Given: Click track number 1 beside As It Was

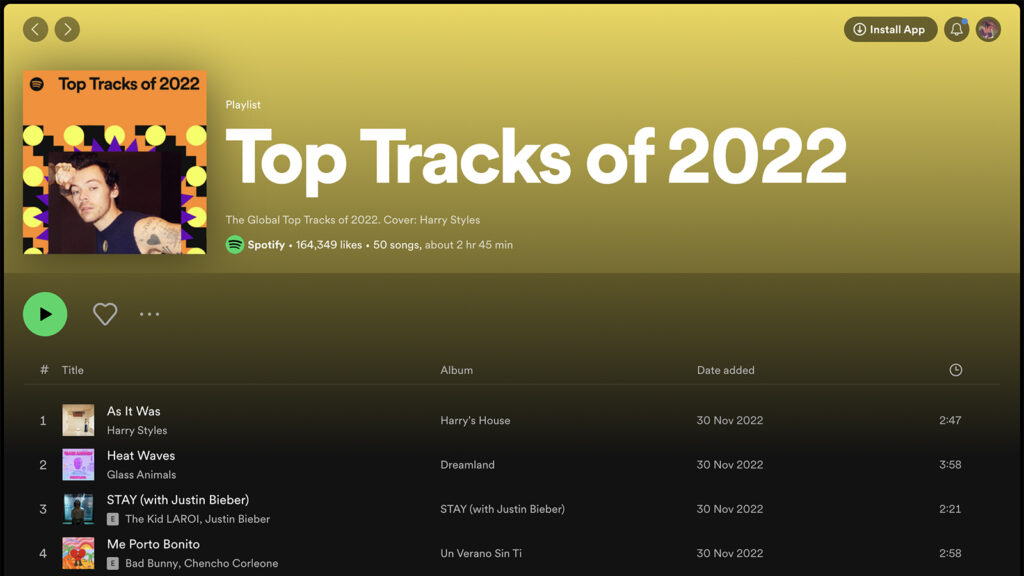Looking at the screenshot, I should (x=43, y=421).
